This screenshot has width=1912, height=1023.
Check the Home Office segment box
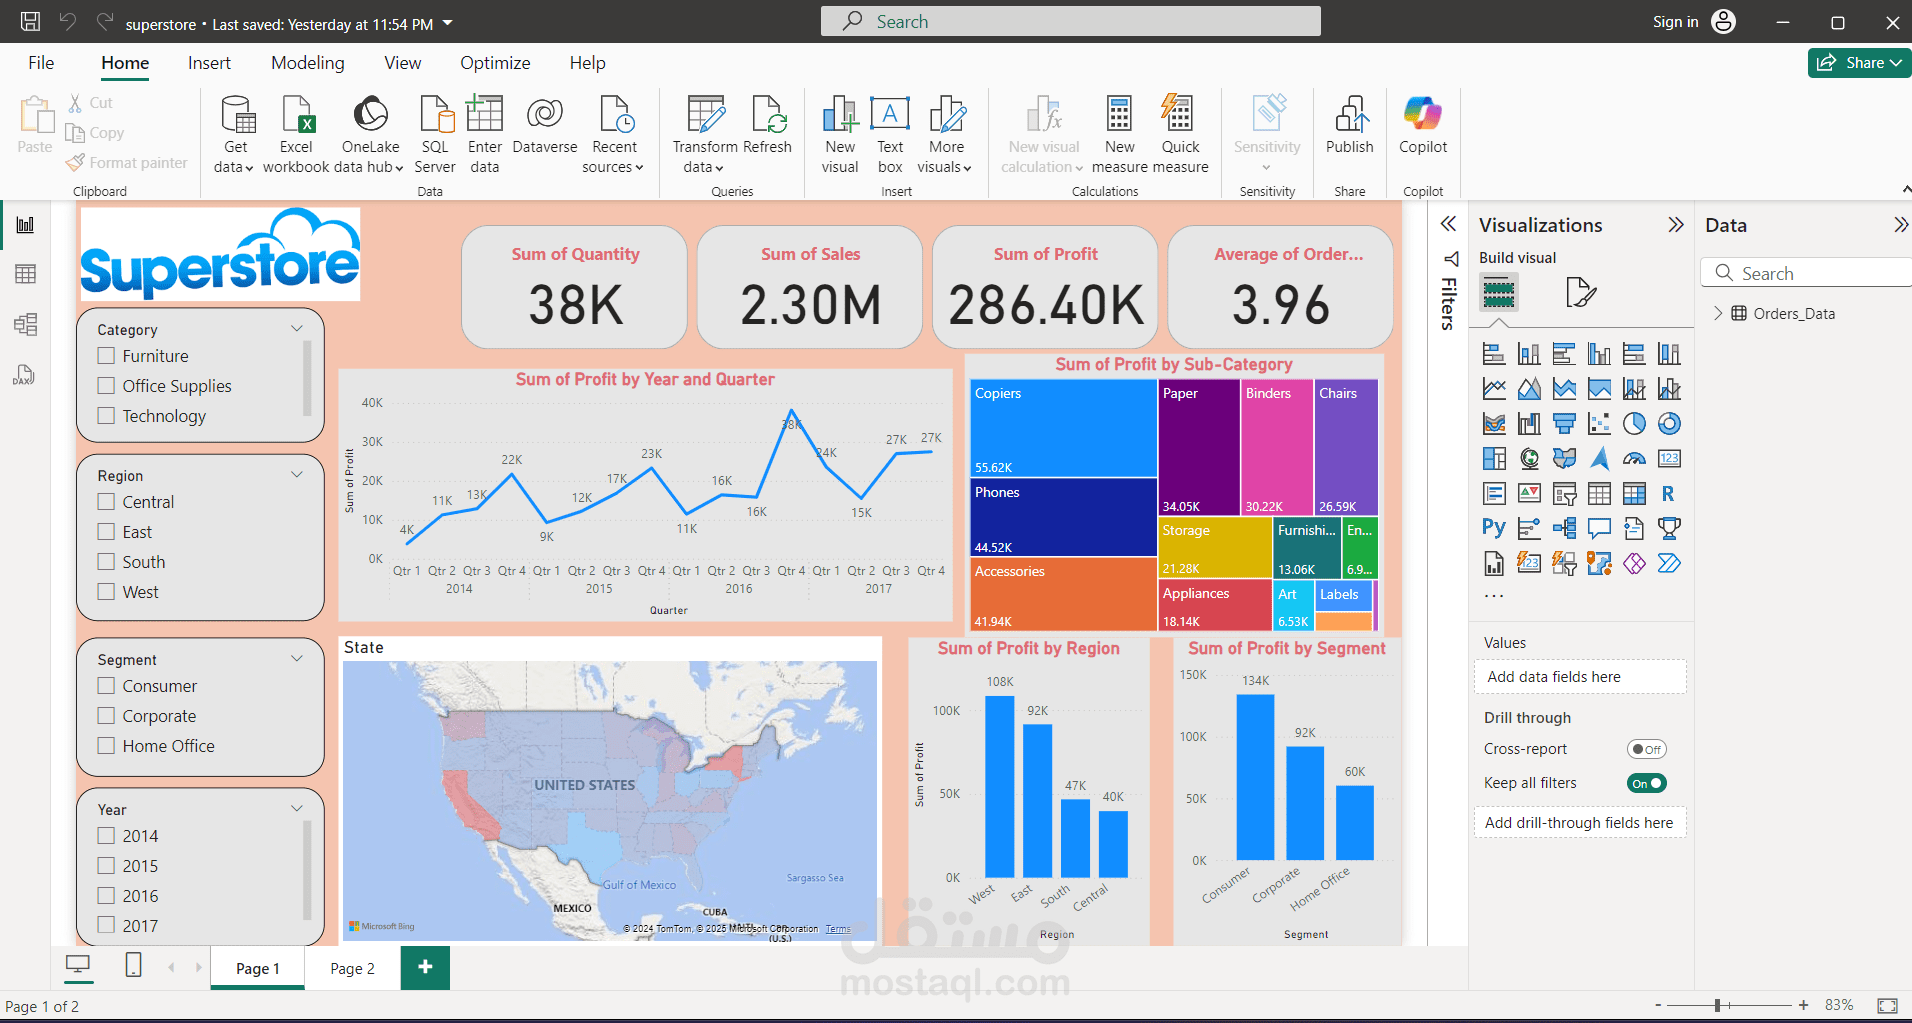[106, 746]
